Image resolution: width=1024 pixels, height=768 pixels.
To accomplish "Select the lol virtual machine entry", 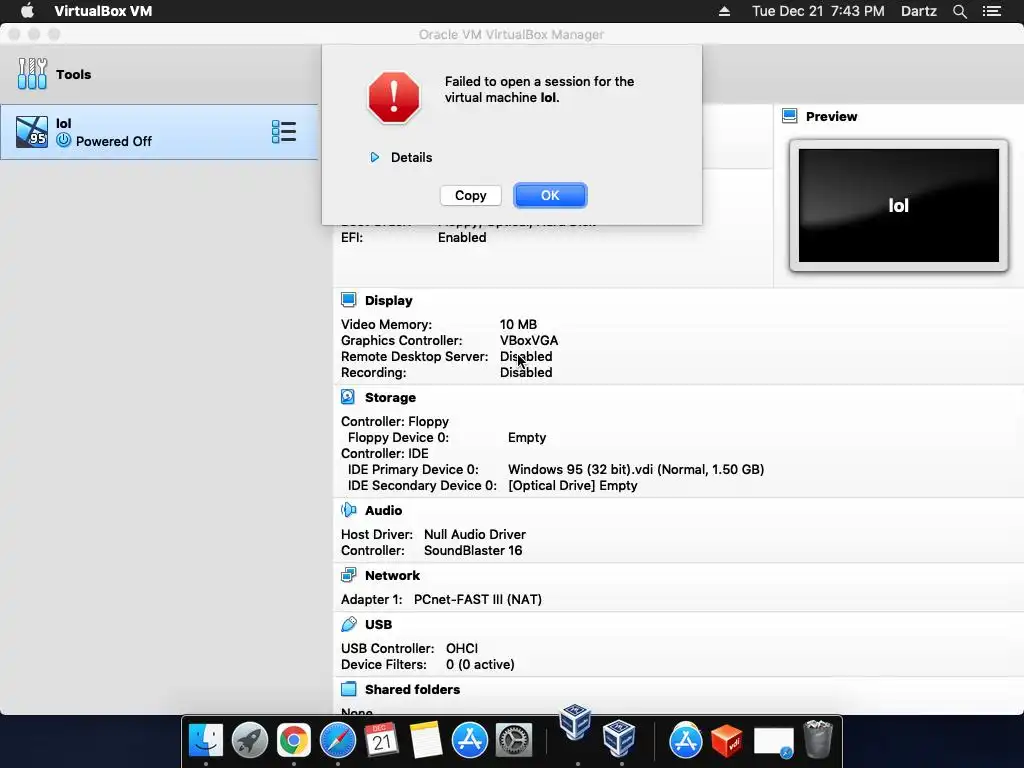I will [159, 132].
